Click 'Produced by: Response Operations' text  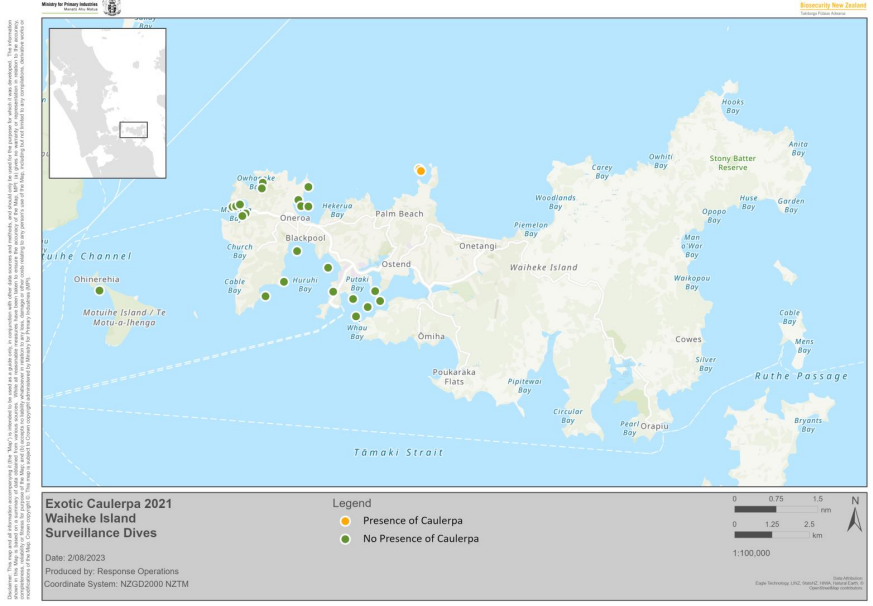(x=112, y=571)
